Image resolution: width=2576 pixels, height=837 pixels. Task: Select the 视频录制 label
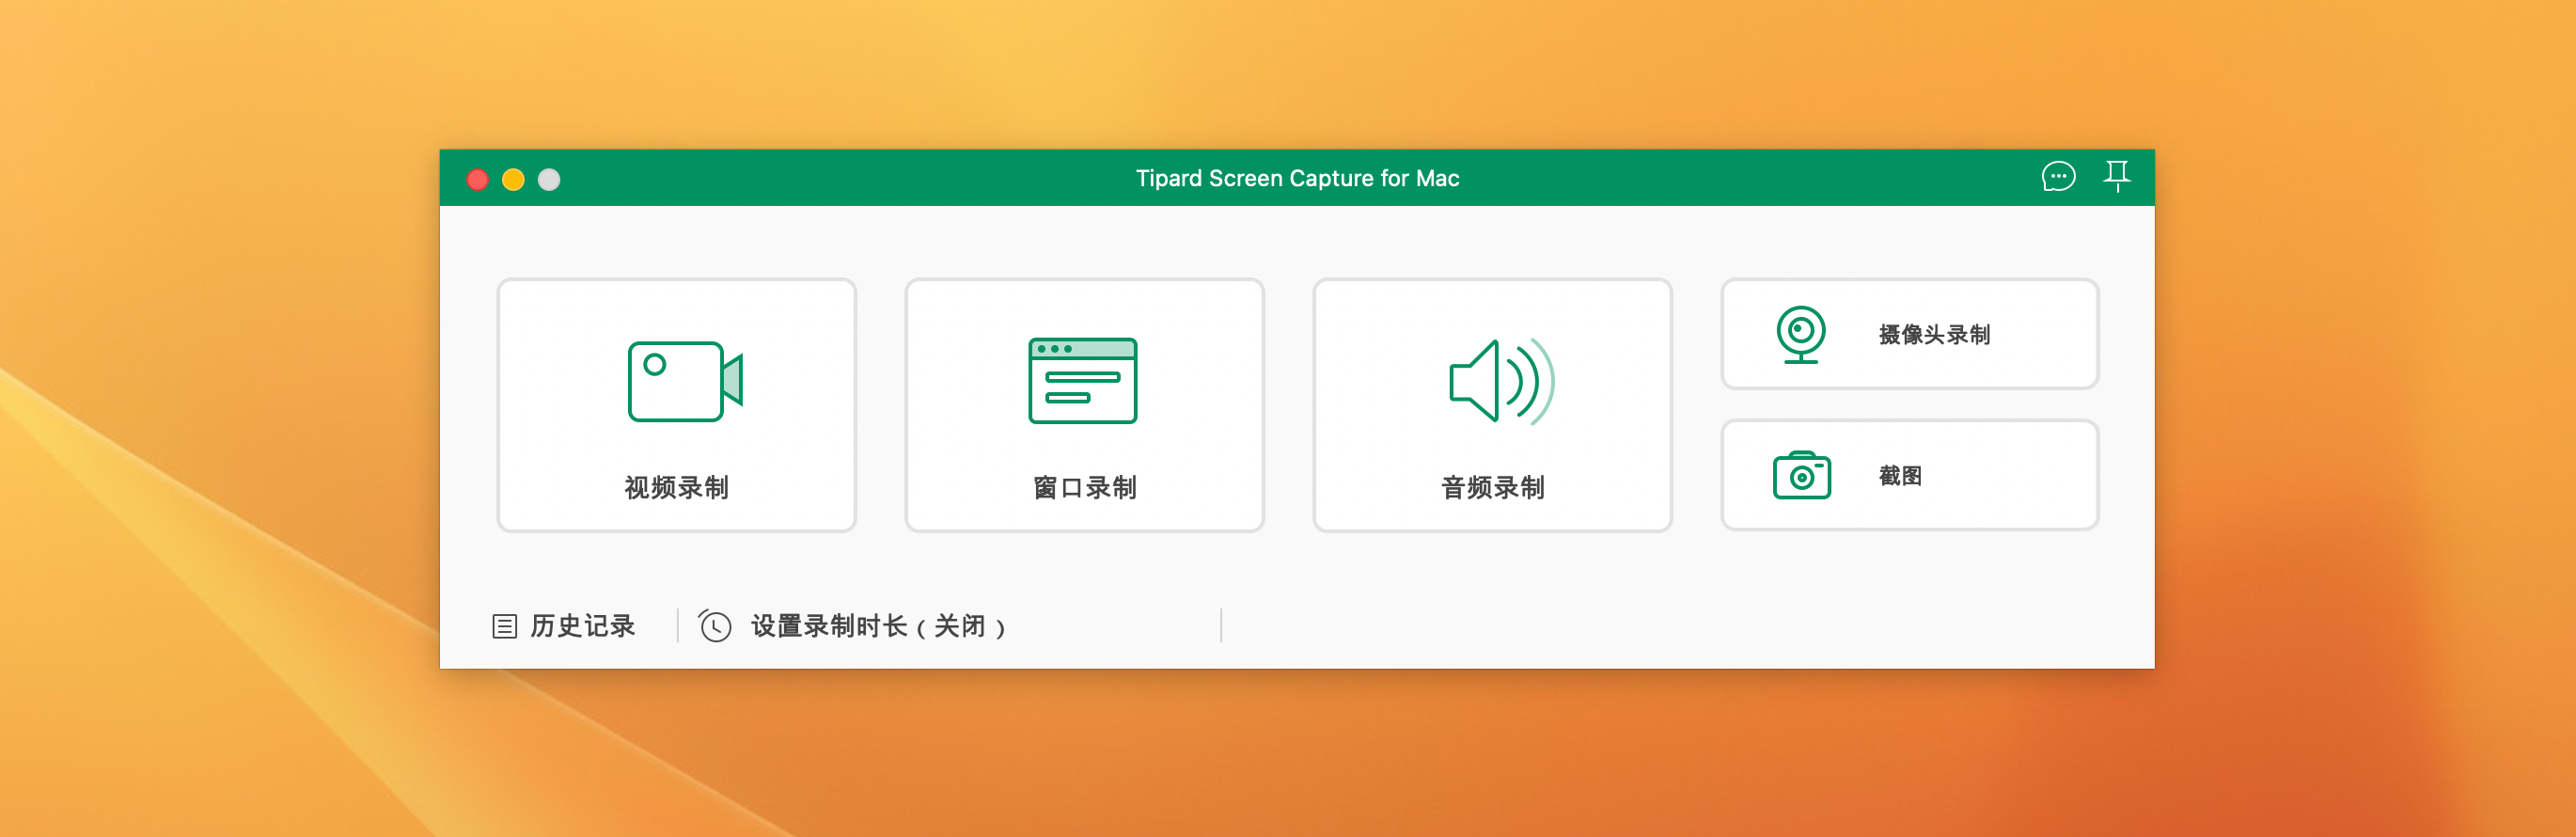(x=676, y=487)
